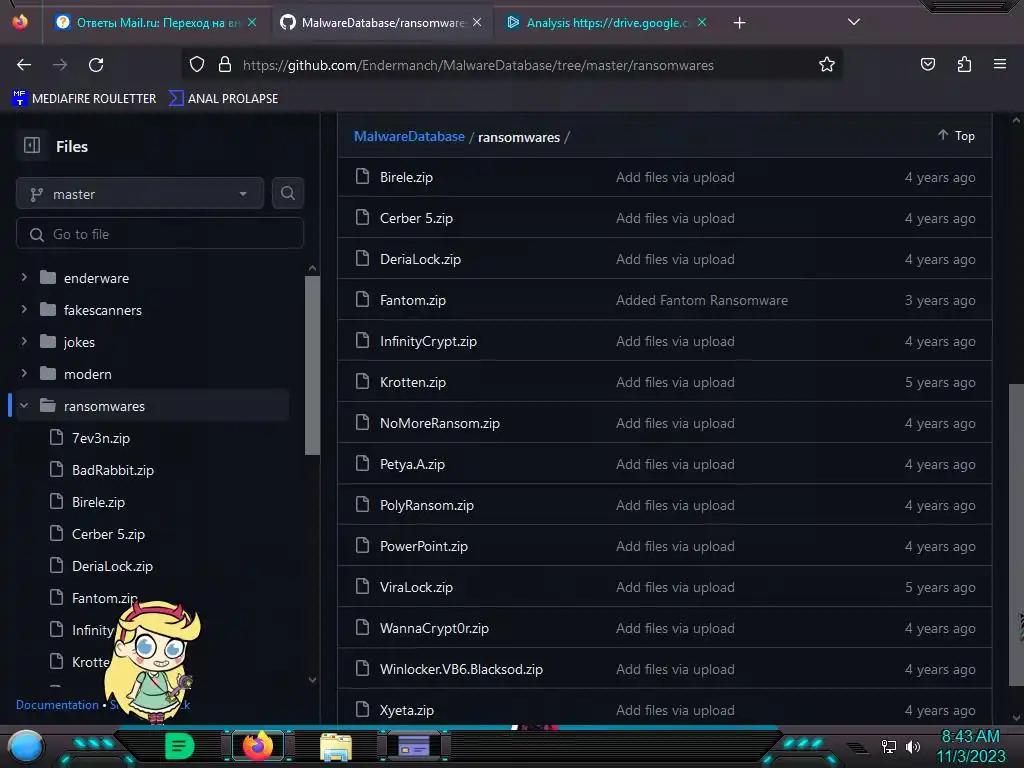Open the master branch dropdown
The height and width of the screenshot is (768, 1024).
coord(140,194)
